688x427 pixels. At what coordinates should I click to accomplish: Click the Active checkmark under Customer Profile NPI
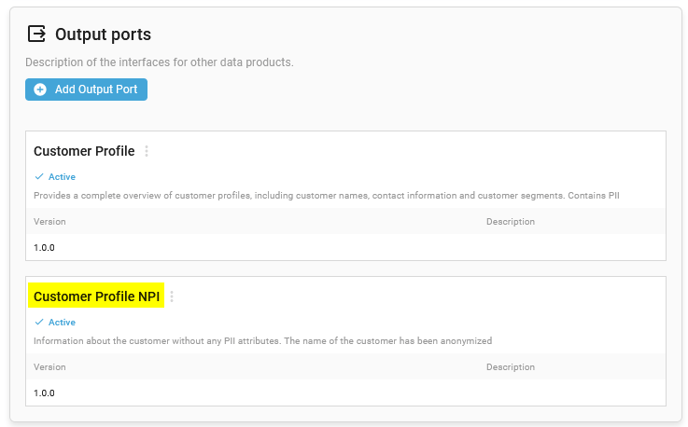pos(39,322)
